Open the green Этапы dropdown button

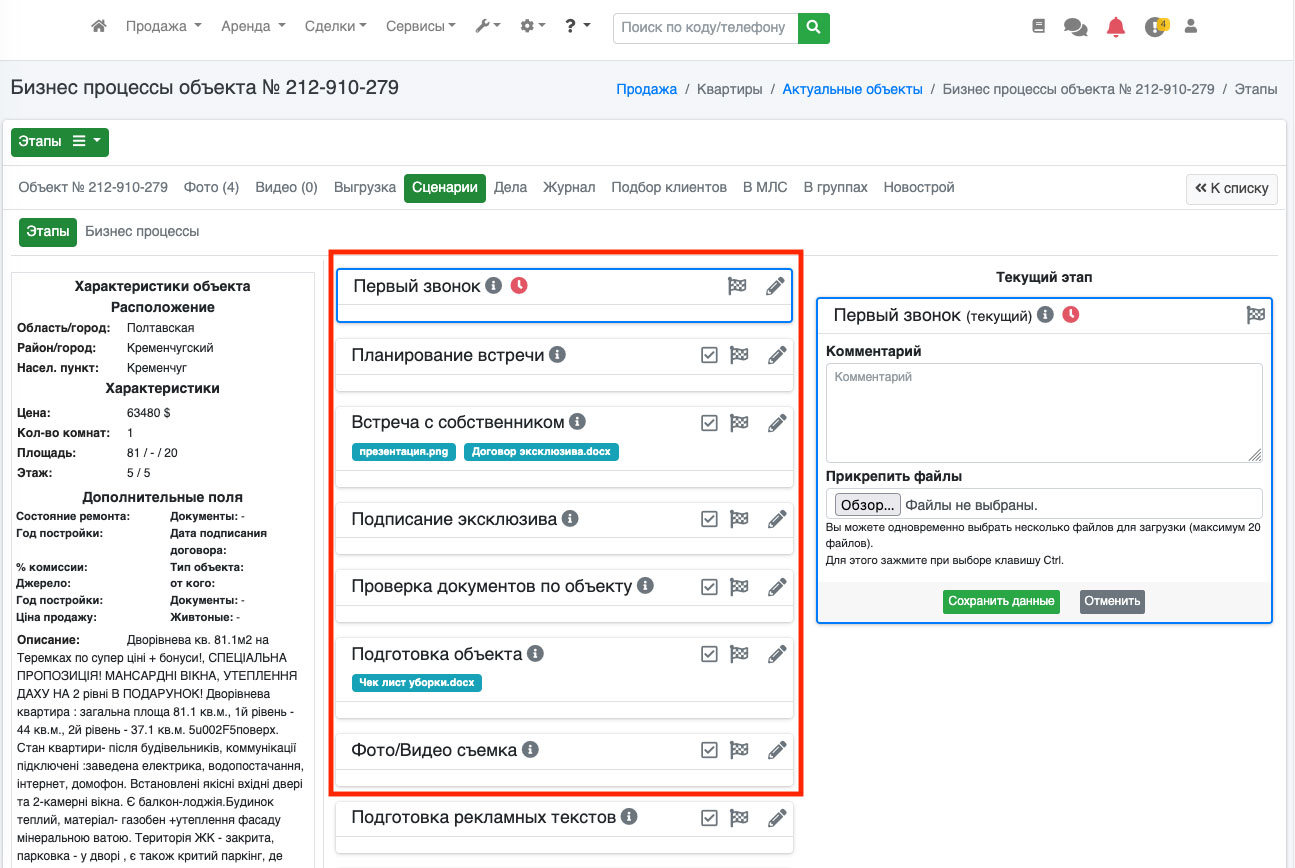60,142
